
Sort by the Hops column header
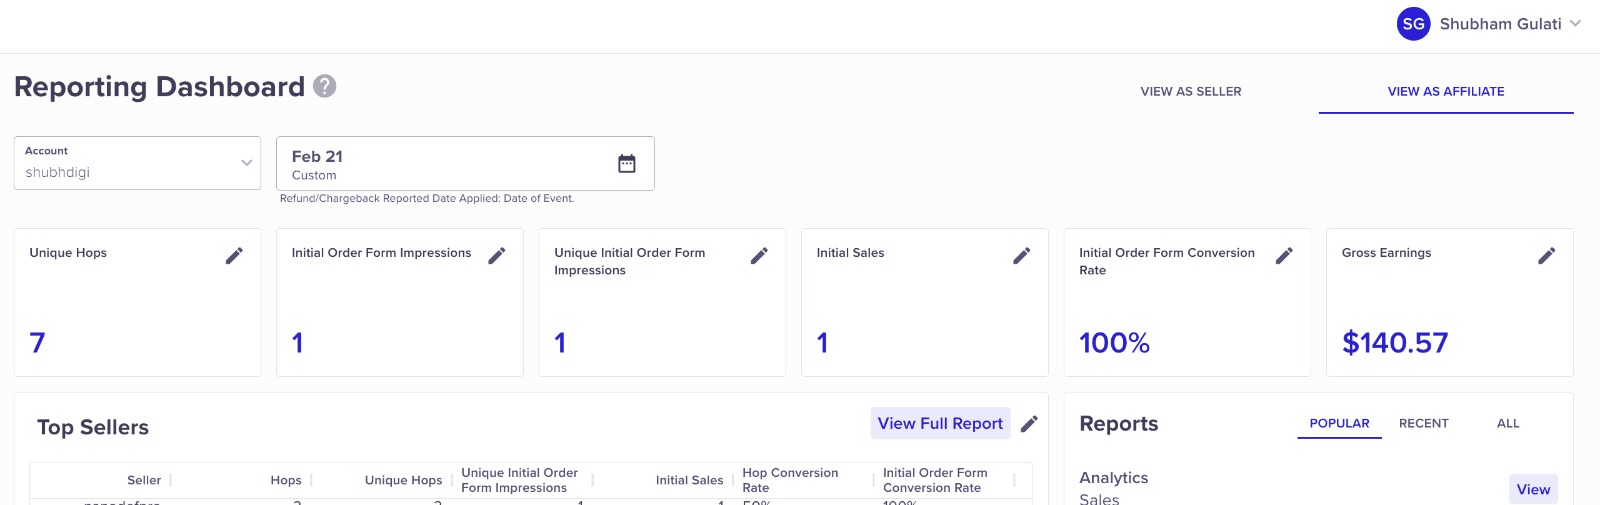(x=285, y=481)
